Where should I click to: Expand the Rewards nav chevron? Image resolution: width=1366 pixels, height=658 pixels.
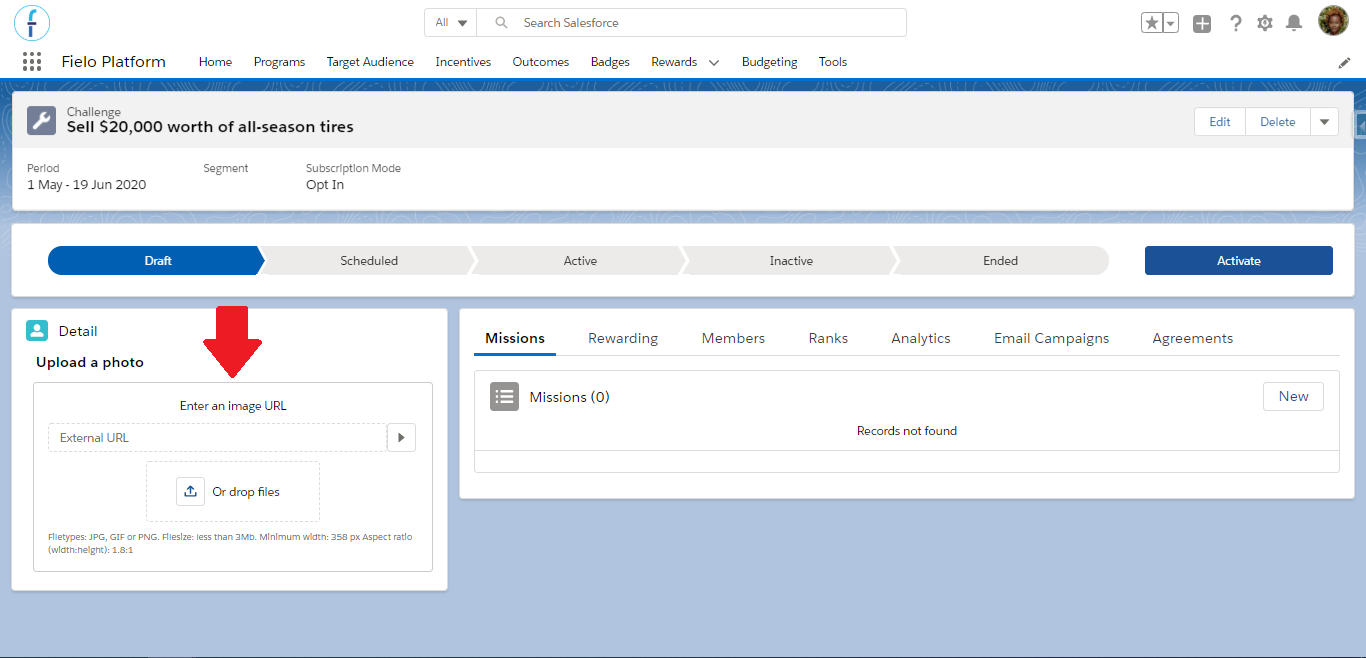pyautogui.click(x=714, y=62)
